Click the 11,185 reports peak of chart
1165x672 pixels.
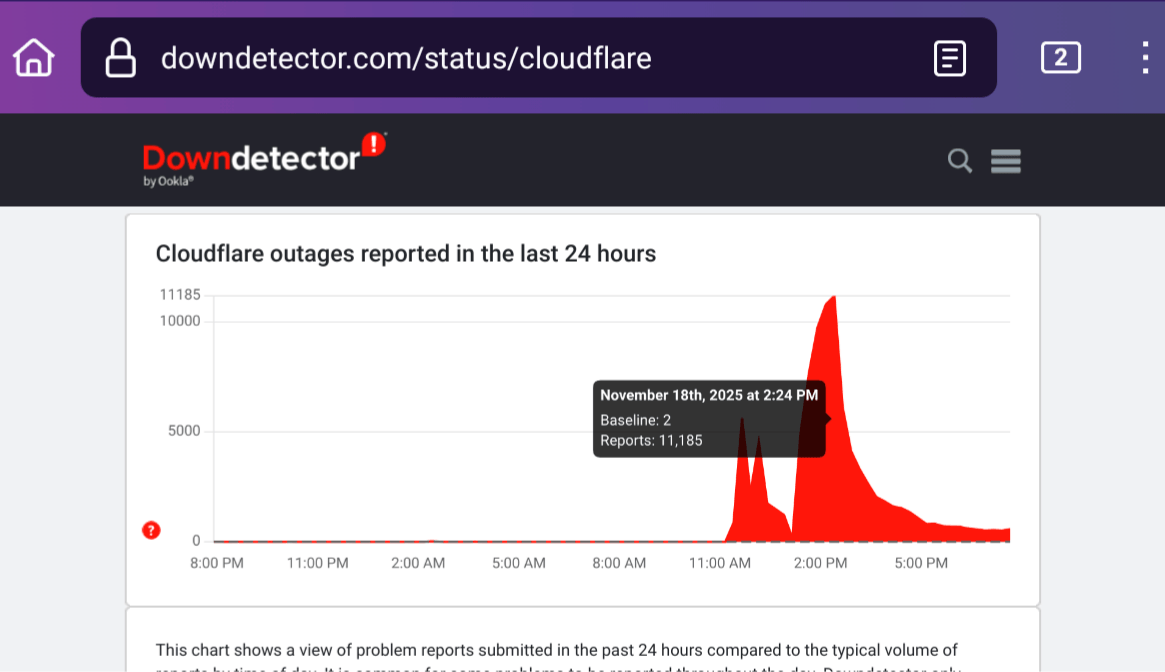pos(832,298)
